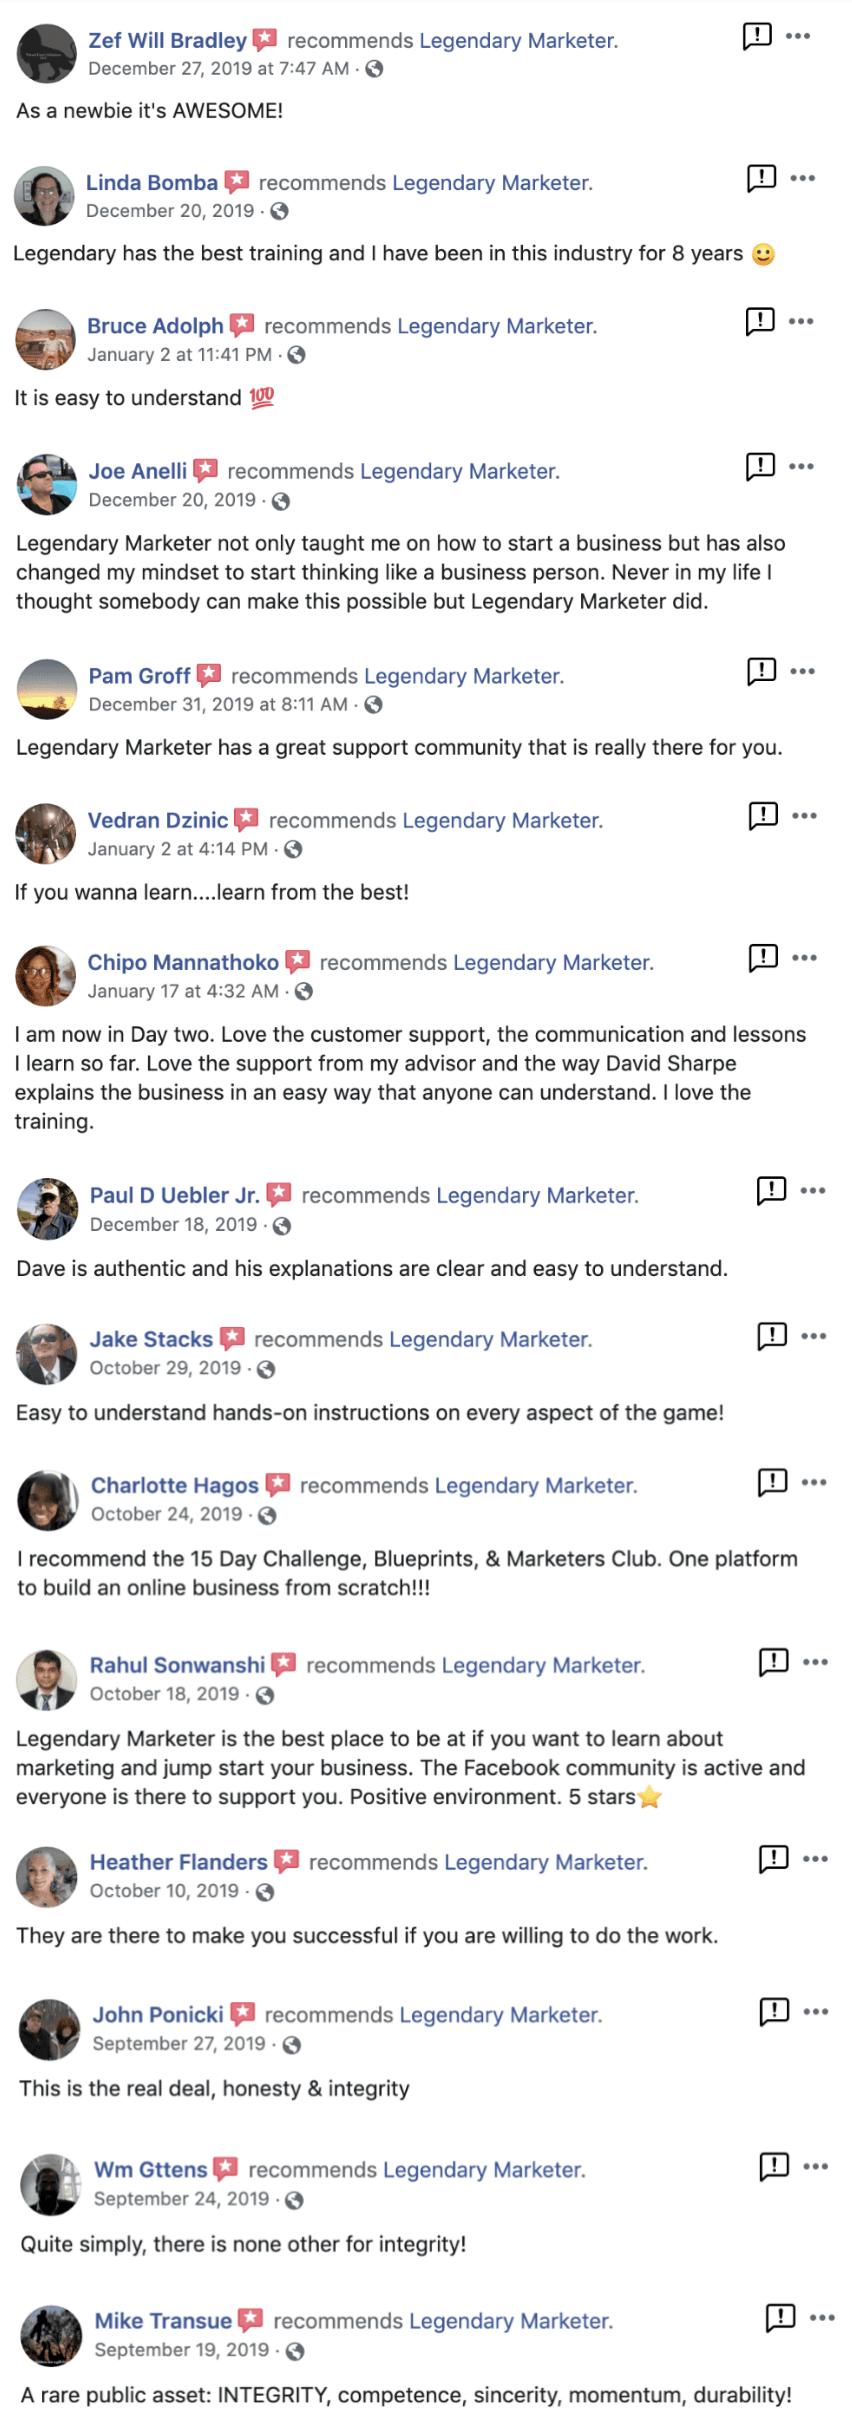Report Bruce Adolph's recommendation post

tap(760, 321)
